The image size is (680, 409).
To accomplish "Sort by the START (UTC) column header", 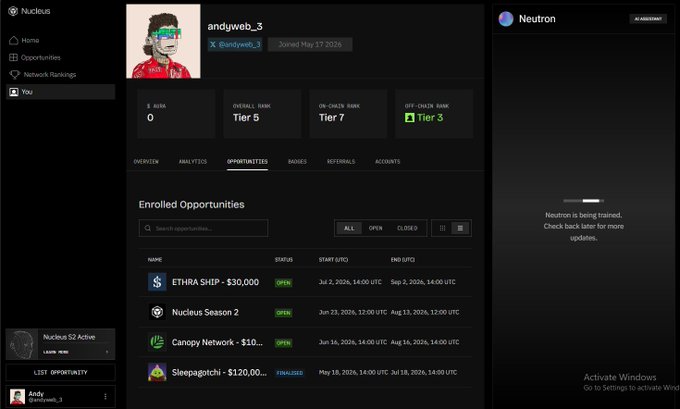I will [333, 259].
